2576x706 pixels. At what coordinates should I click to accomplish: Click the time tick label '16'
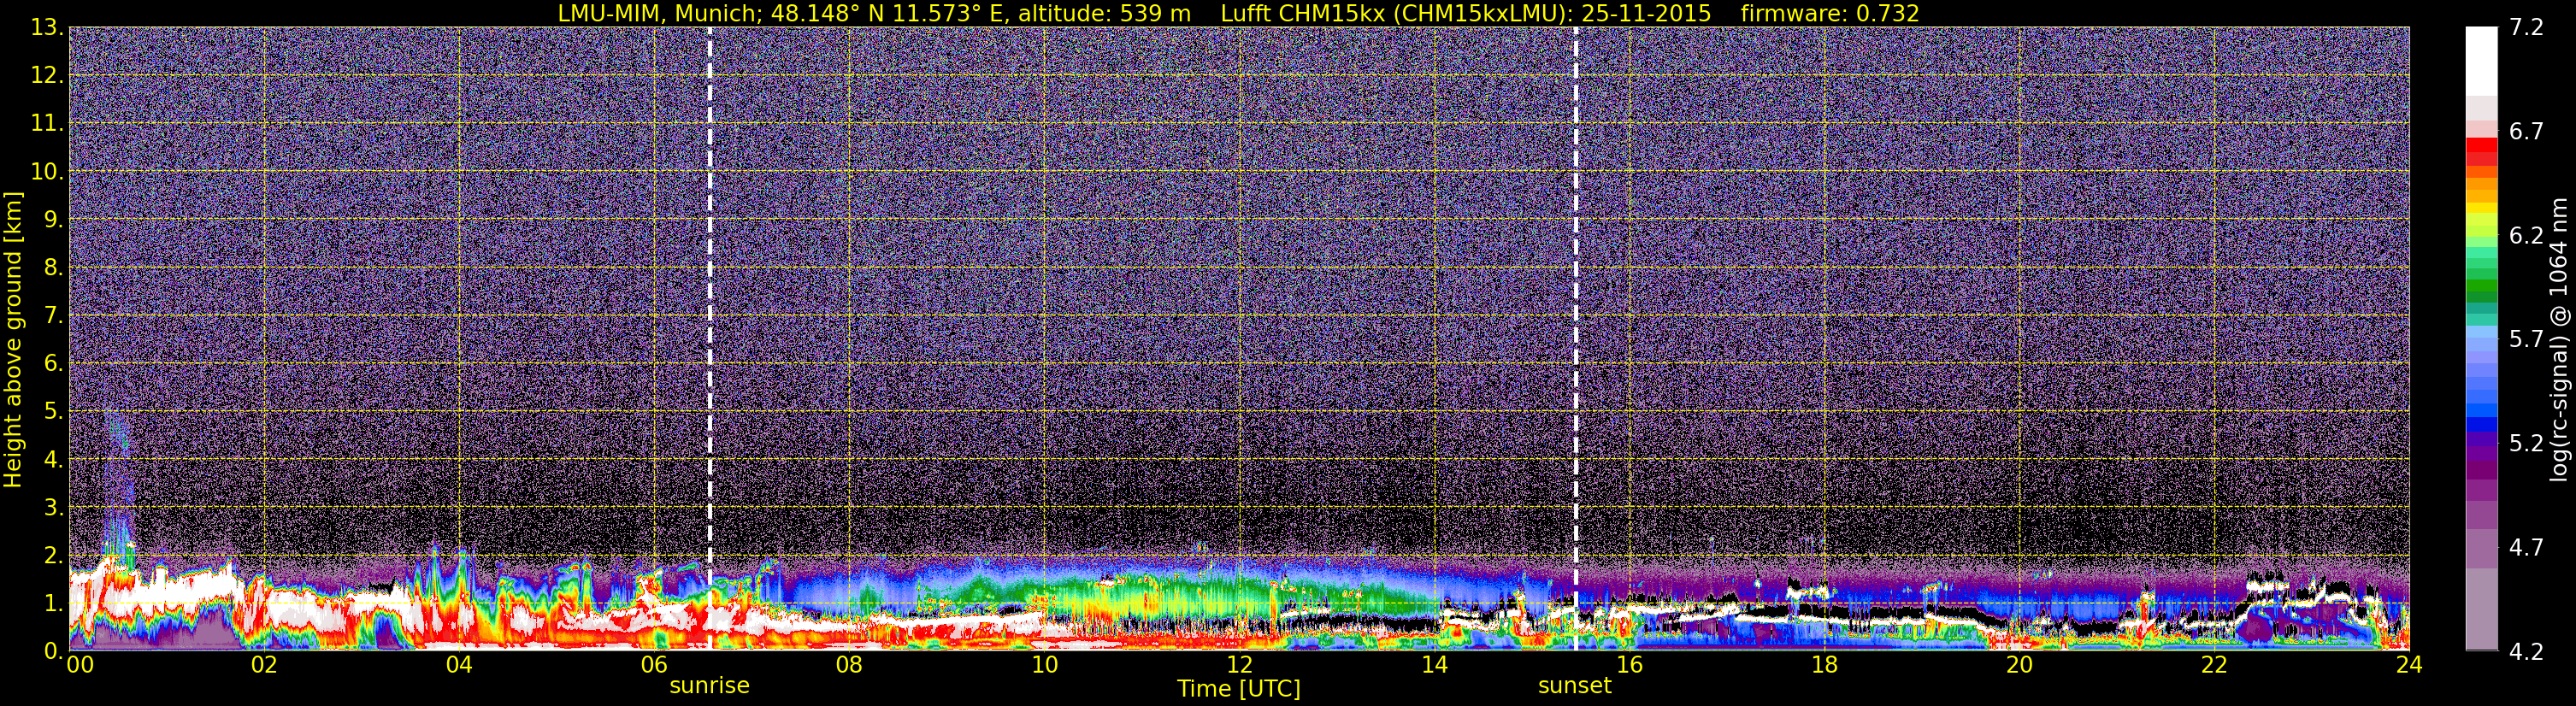click(x=1629, y=665)
